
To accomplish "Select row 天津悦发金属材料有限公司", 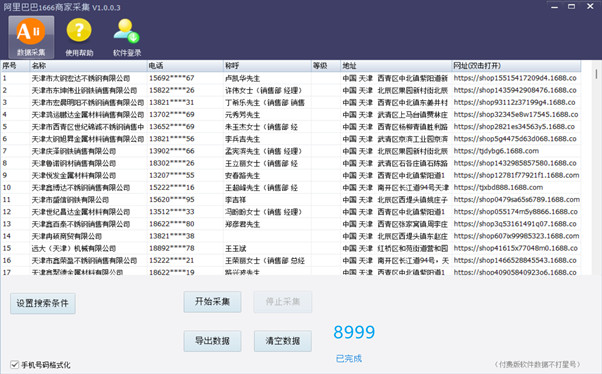I will pyautogui.click(x=291, y=175).
